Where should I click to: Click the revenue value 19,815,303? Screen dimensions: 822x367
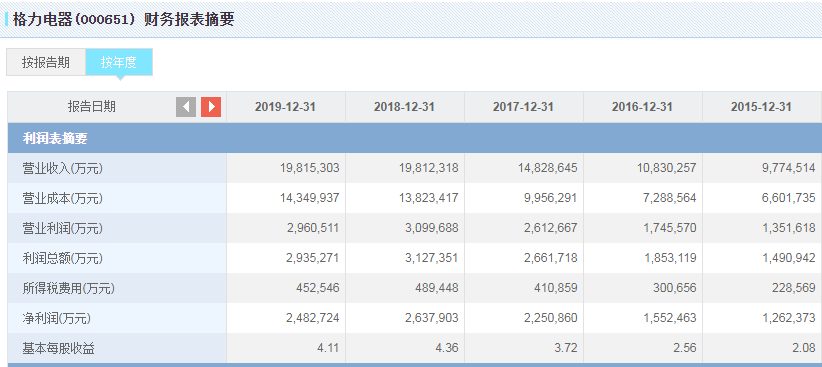(310, 168)
